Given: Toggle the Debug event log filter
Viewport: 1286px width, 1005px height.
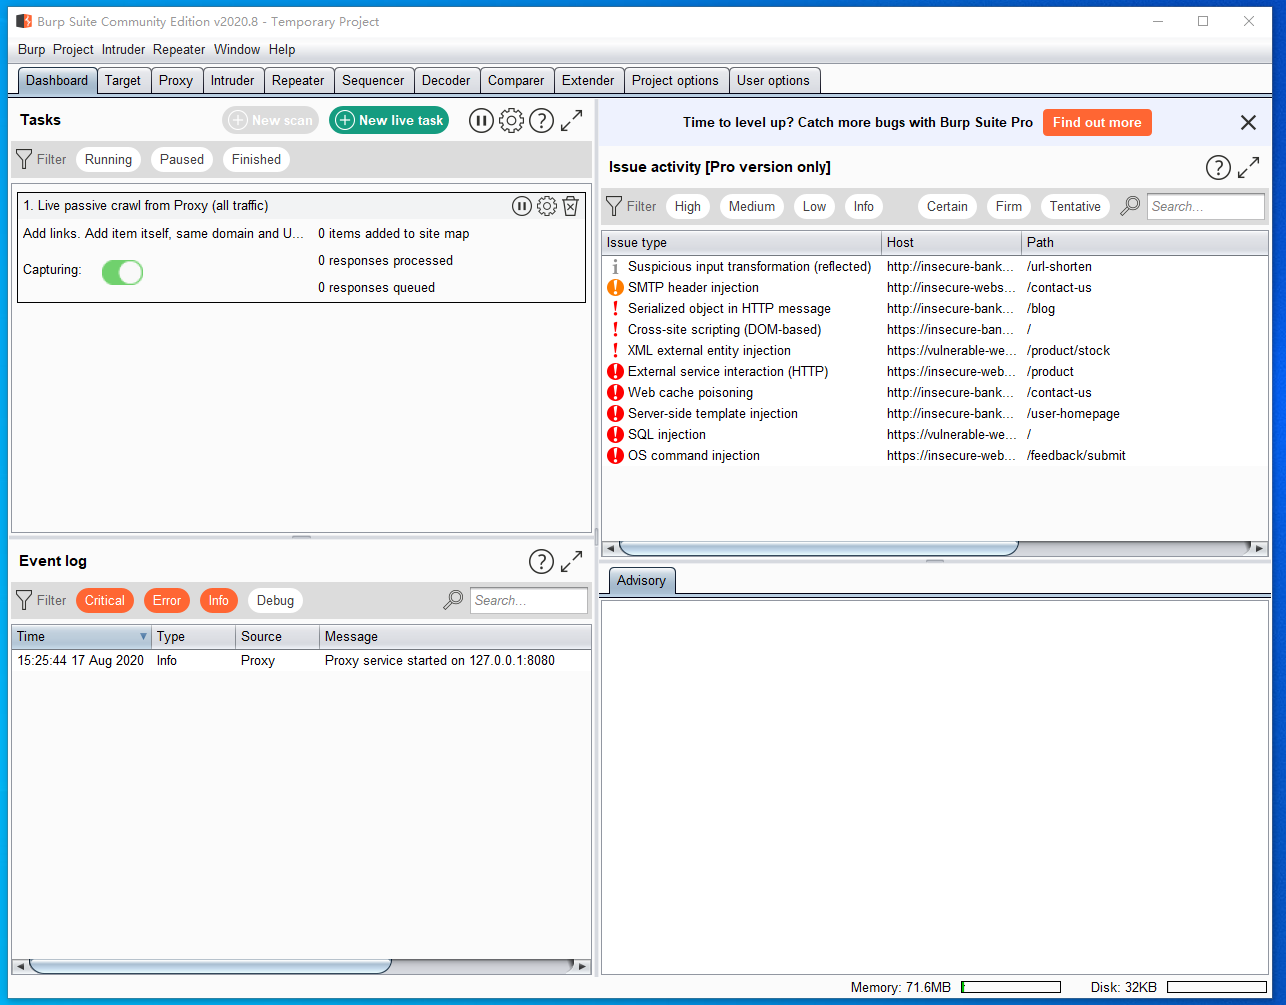Looking at the screenshot, I should 275,600.
